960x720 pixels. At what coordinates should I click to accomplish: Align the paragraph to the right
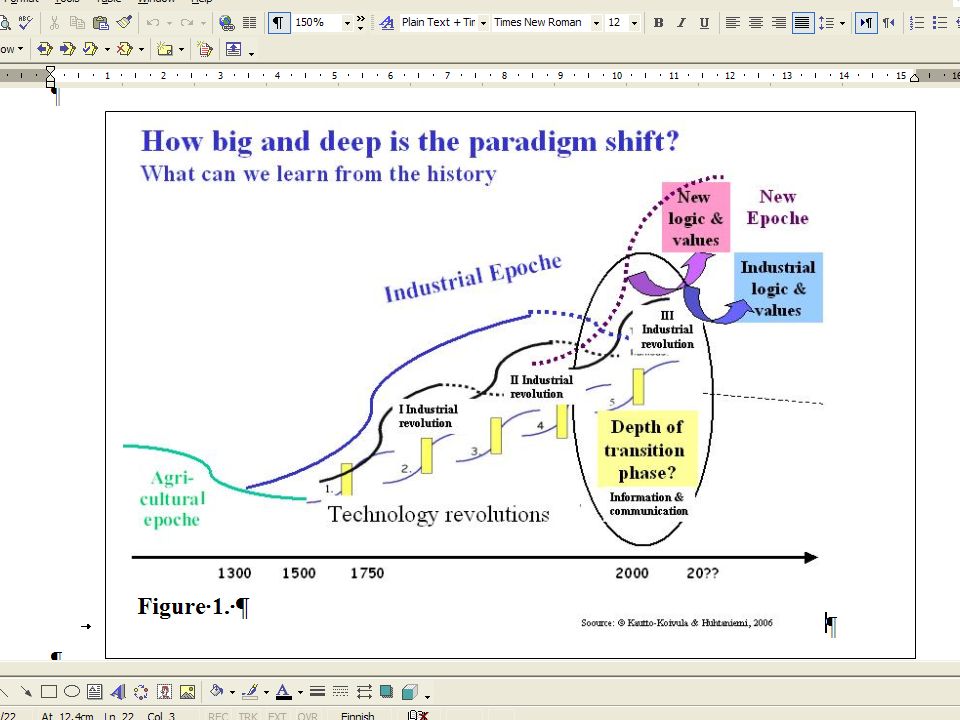779,23
